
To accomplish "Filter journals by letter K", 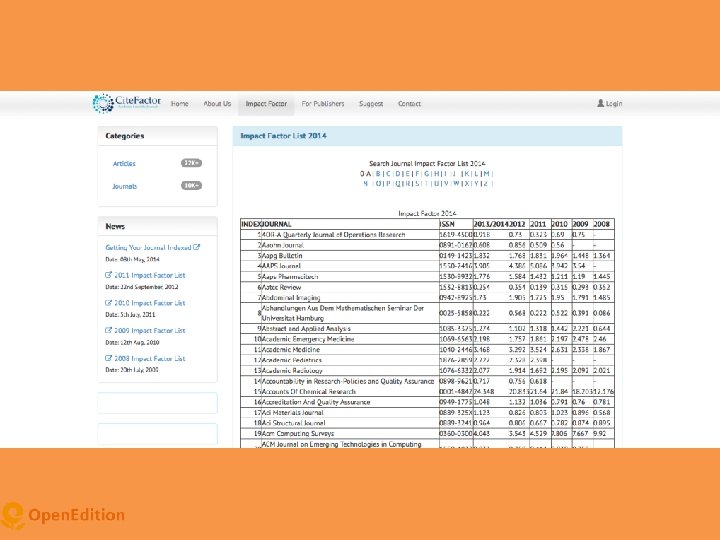I will point(467,174).
